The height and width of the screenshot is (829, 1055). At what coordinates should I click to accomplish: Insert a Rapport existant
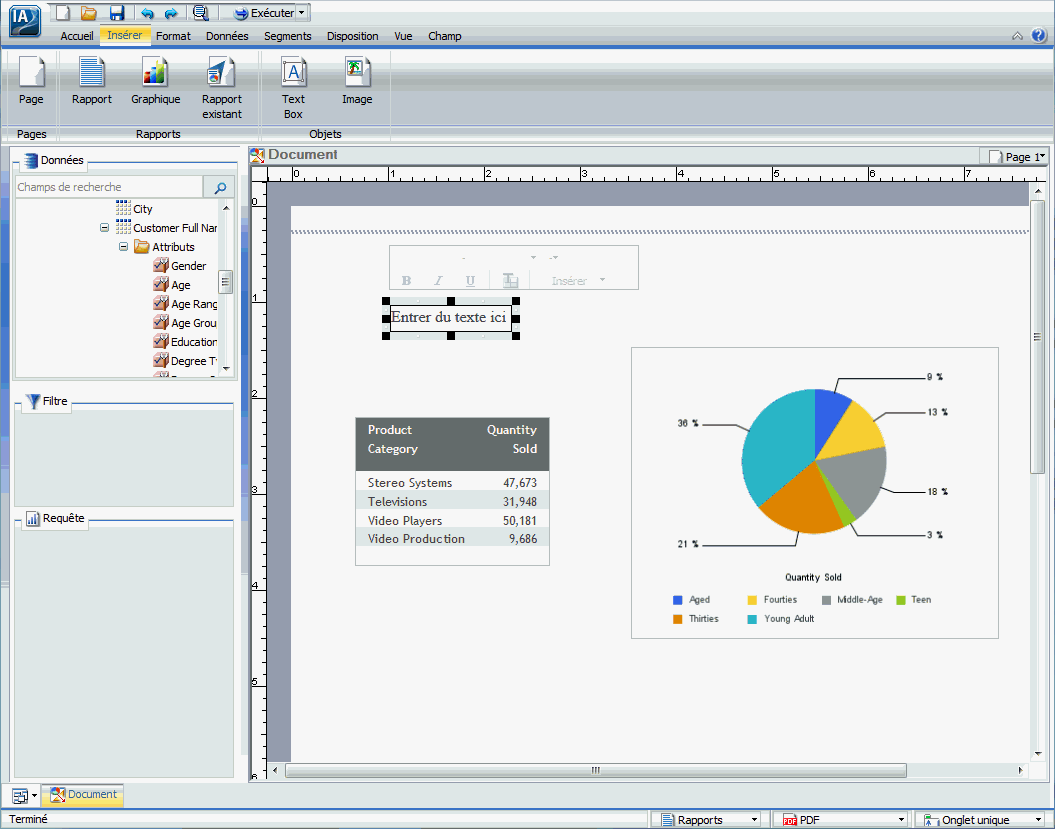221,88
